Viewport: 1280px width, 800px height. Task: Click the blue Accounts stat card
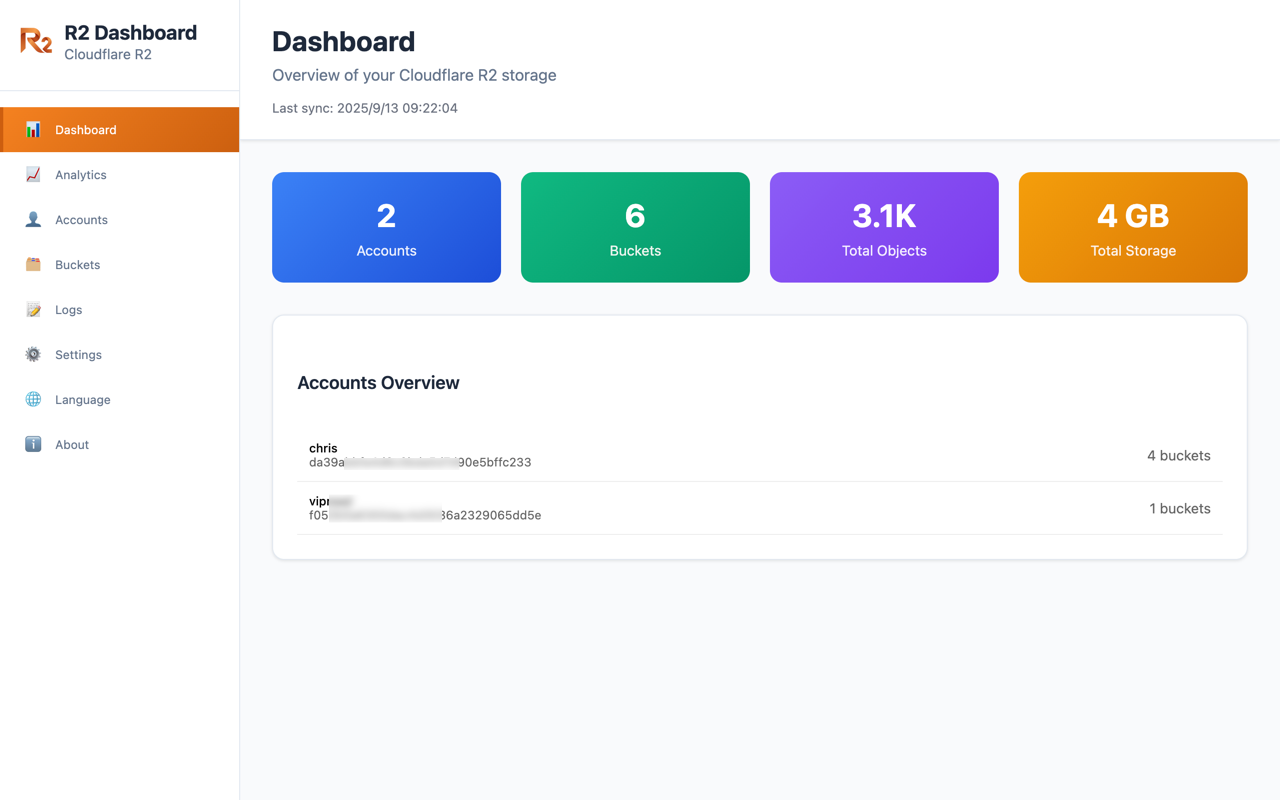[386, 227]
